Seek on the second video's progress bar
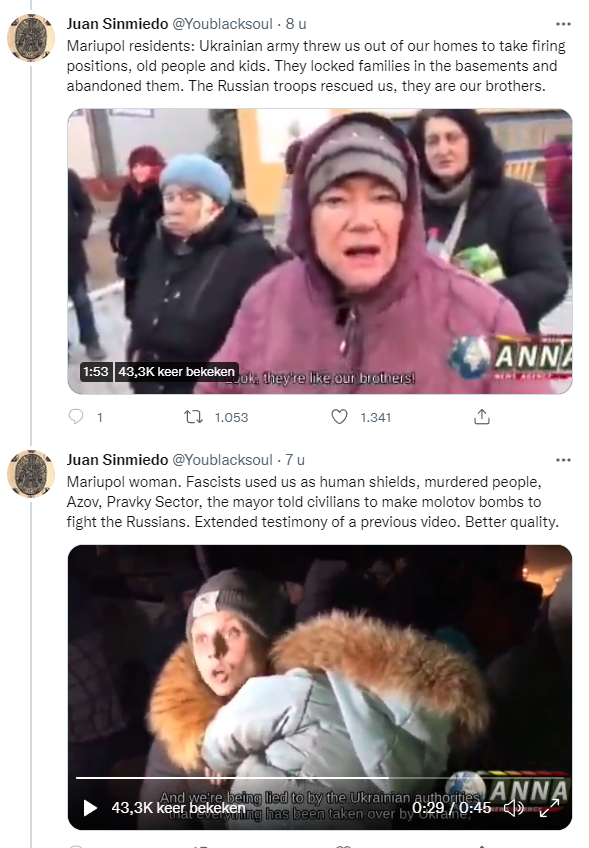This screenshot has width=589, height=848. click(x=319, y=778)
